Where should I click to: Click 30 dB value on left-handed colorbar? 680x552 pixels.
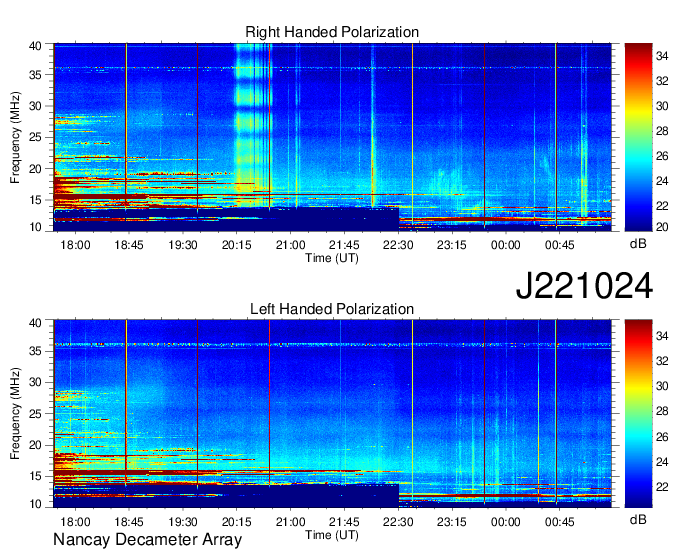point(662,386)
